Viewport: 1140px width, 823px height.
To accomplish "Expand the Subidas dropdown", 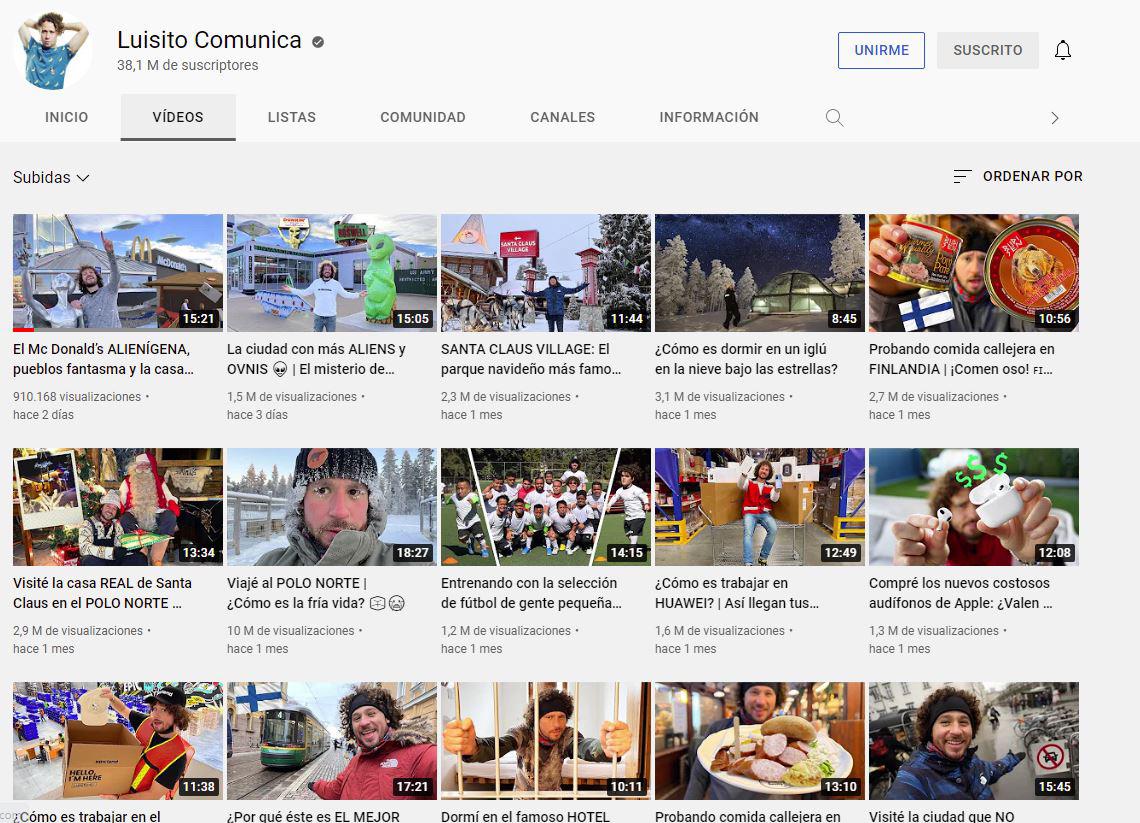I will click(51, 177).
